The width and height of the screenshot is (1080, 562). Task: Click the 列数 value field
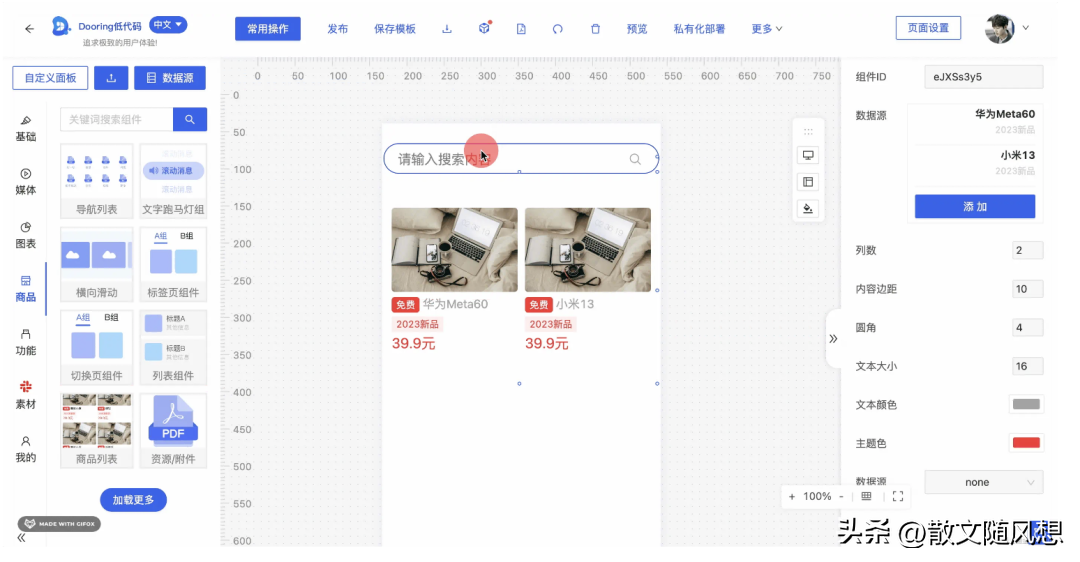[1027, 251]
